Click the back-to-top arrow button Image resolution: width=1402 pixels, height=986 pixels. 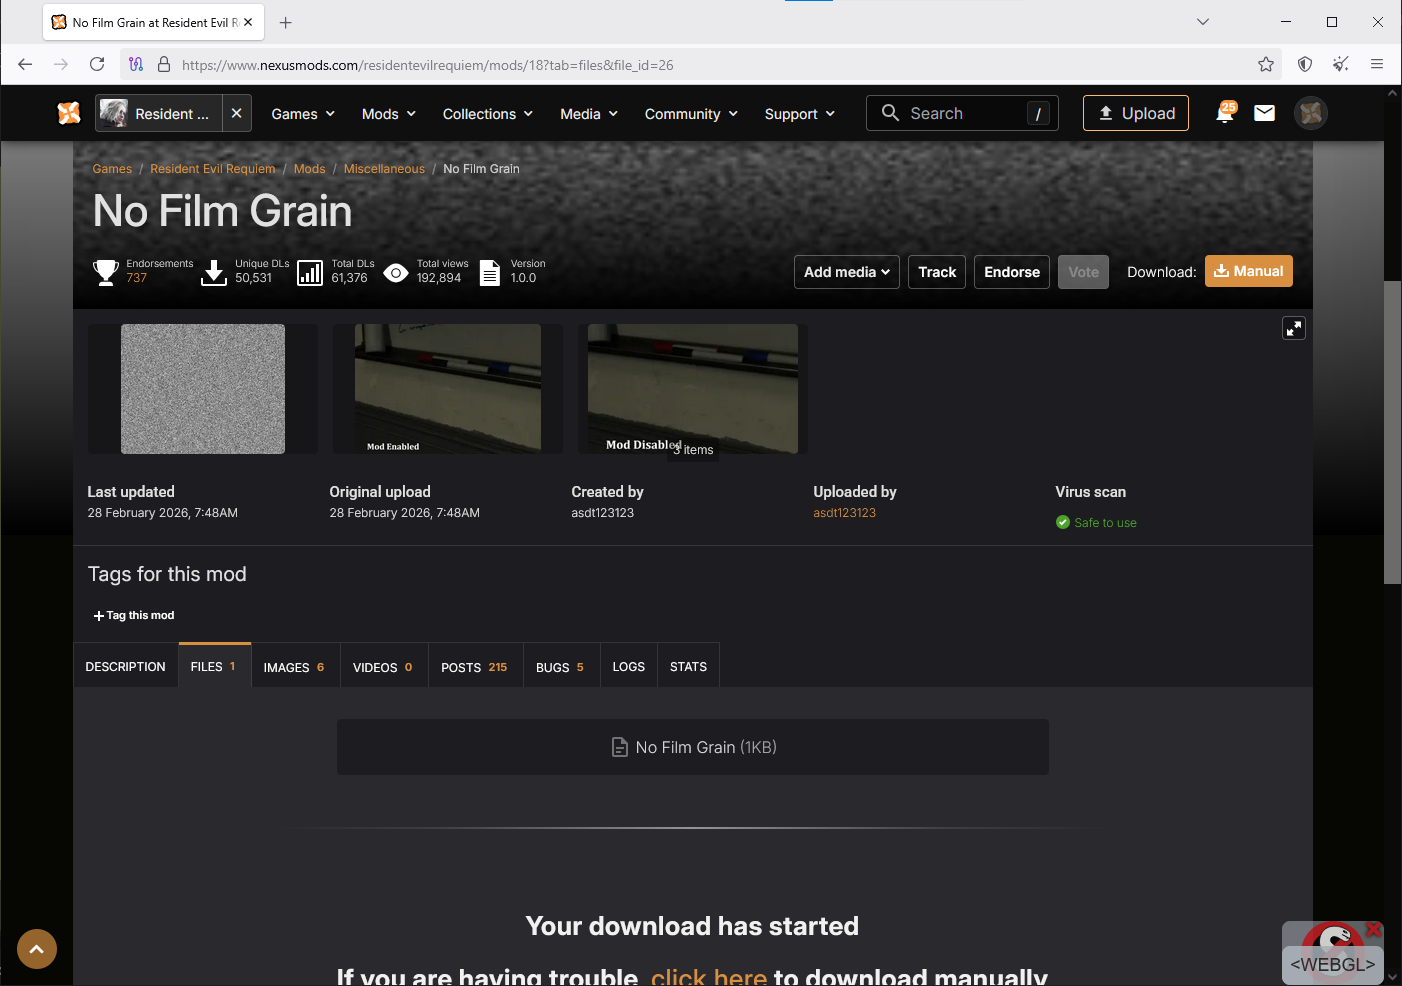[37, 949]
